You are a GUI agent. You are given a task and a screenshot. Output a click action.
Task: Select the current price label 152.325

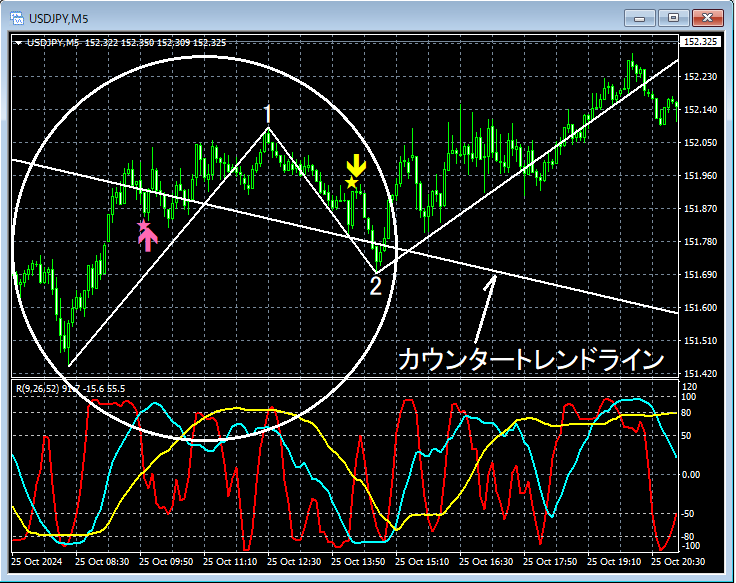point(700,42)
